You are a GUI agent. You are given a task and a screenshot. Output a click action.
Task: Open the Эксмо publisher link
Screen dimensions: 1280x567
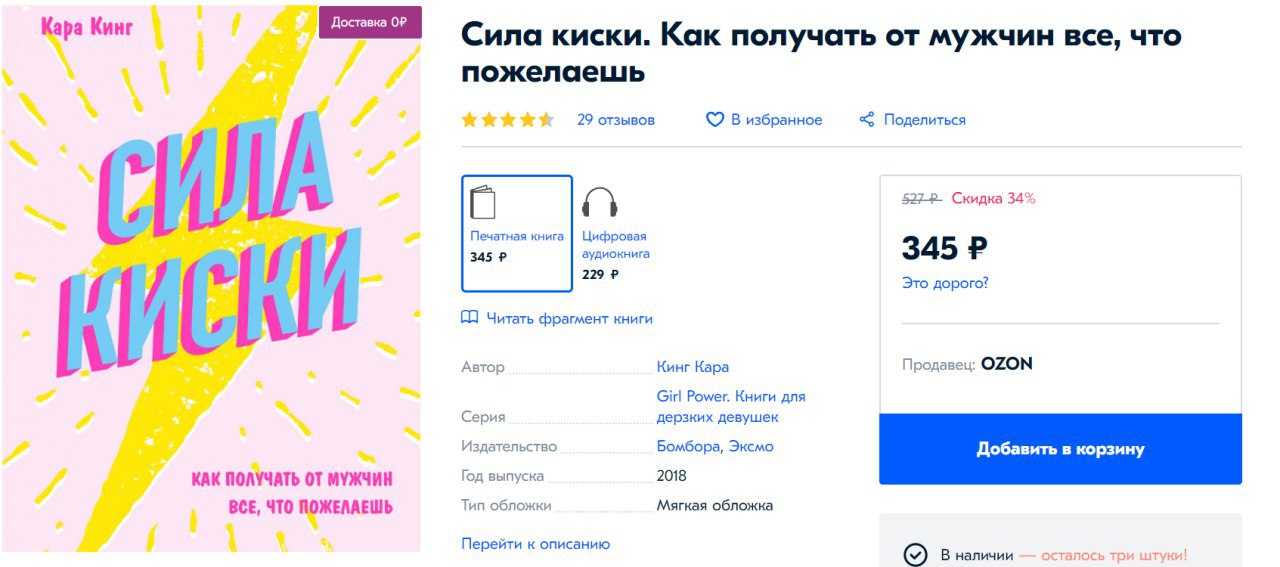[751, 446]
